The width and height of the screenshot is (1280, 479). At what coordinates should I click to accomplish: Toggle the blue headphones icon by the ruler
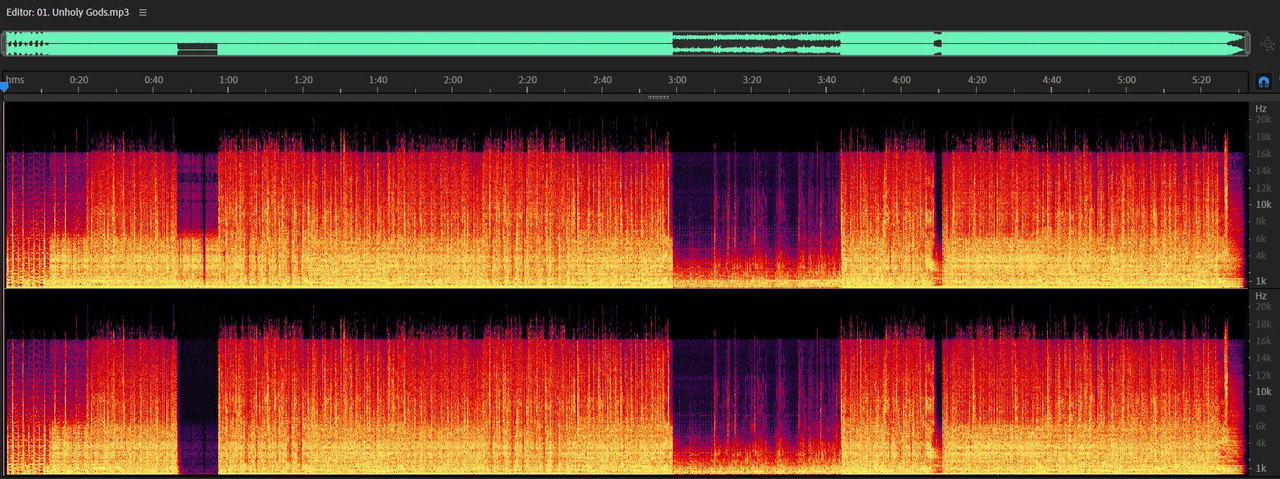(x=1264, y=81)
